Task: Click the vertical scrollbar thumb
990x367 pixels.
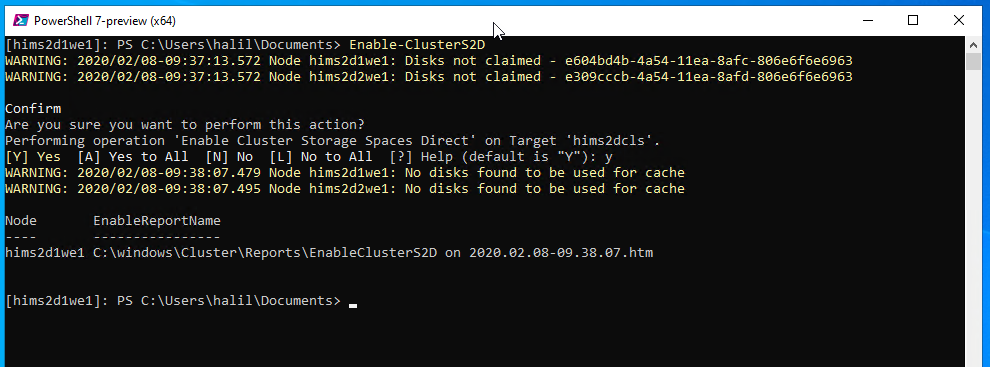Action: click(972, 61)
